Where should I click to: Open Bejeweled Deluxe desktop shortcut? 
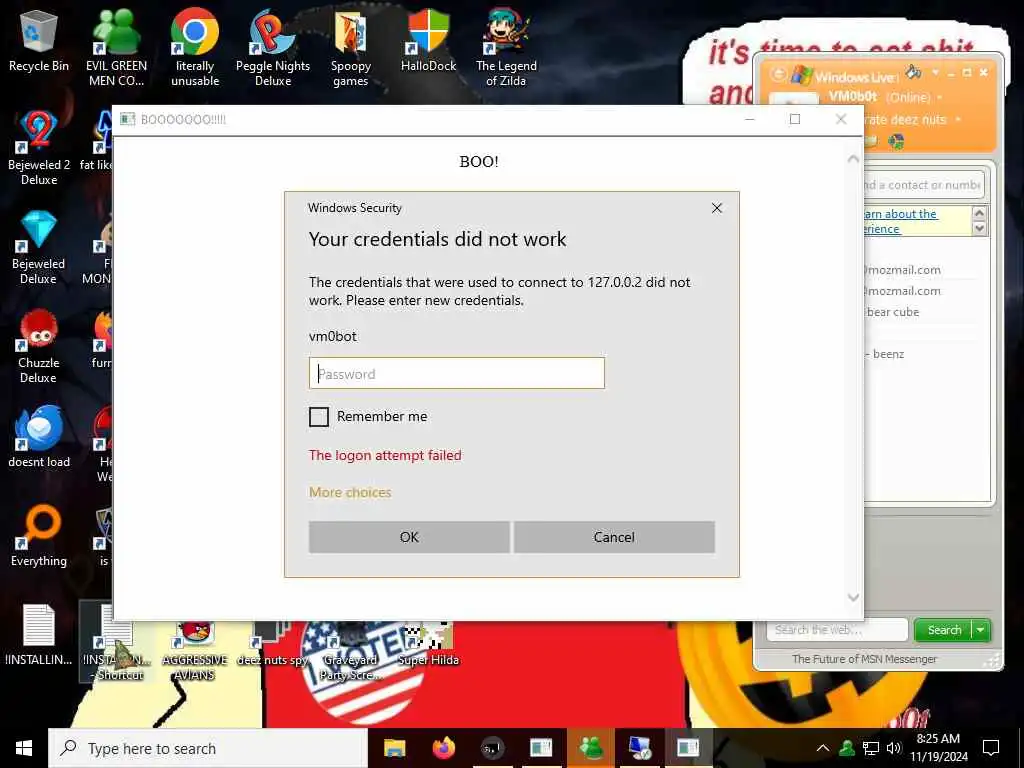click(39, 247)
